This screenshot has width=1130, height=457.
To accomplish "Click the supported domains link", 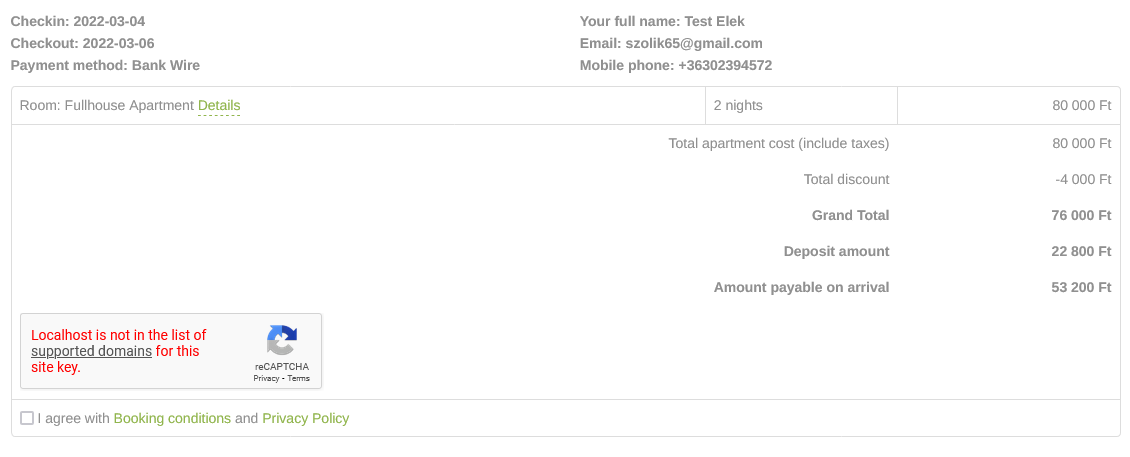I will 91,351.
